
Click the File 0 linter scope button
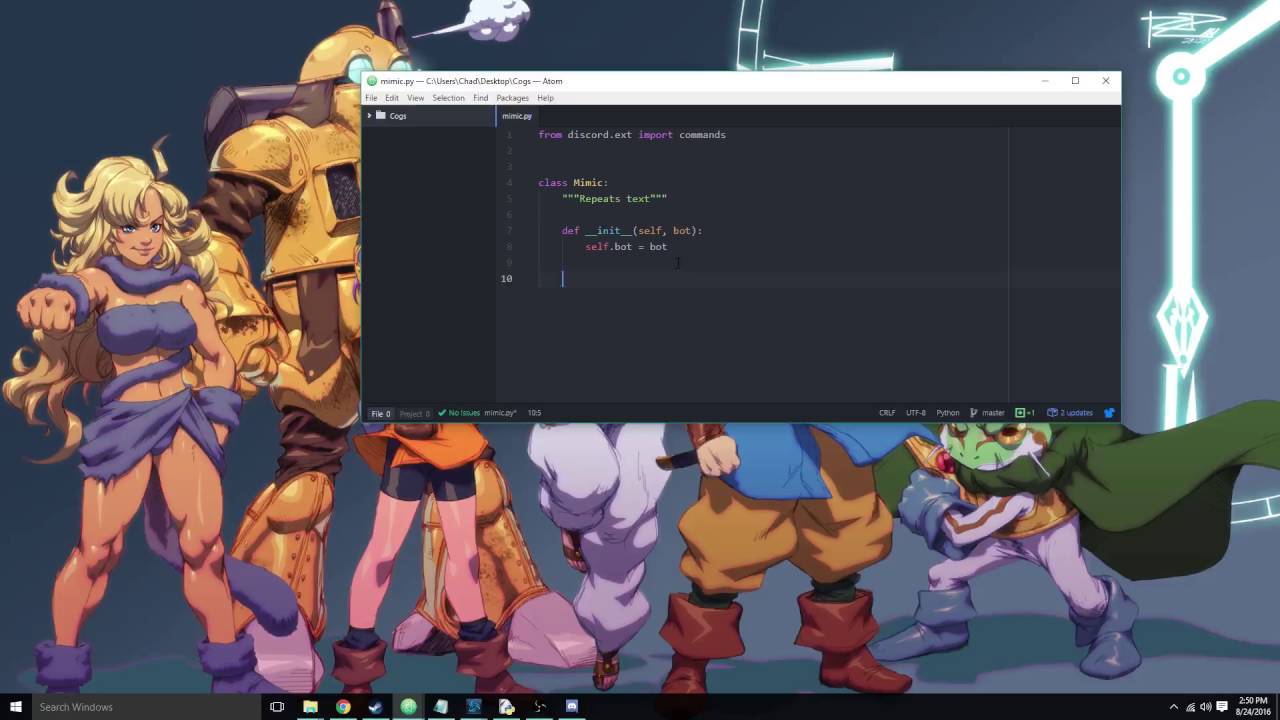(381, 413)
